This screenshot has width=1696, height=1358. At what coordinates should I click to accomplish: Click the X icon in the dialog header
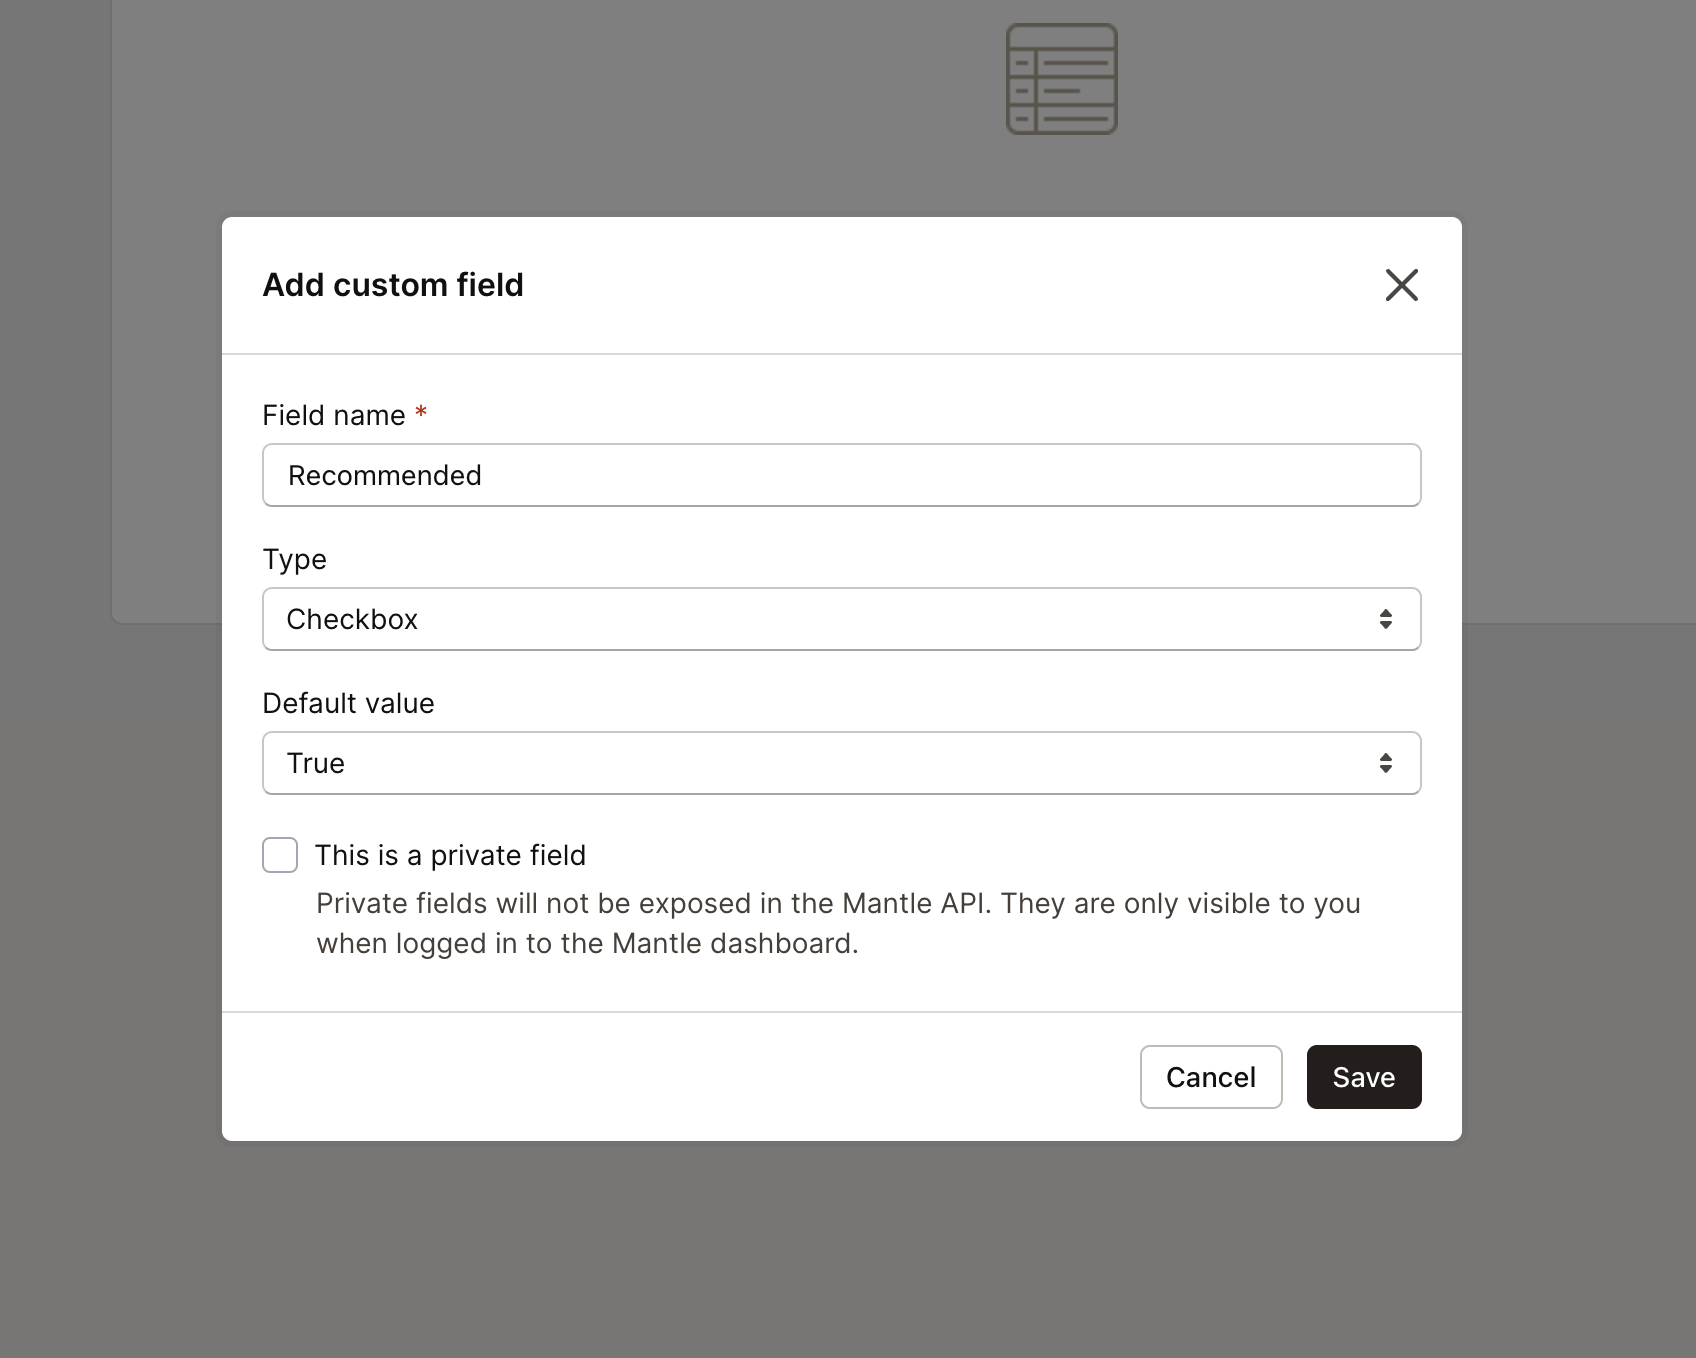[x=1401, y=285]
